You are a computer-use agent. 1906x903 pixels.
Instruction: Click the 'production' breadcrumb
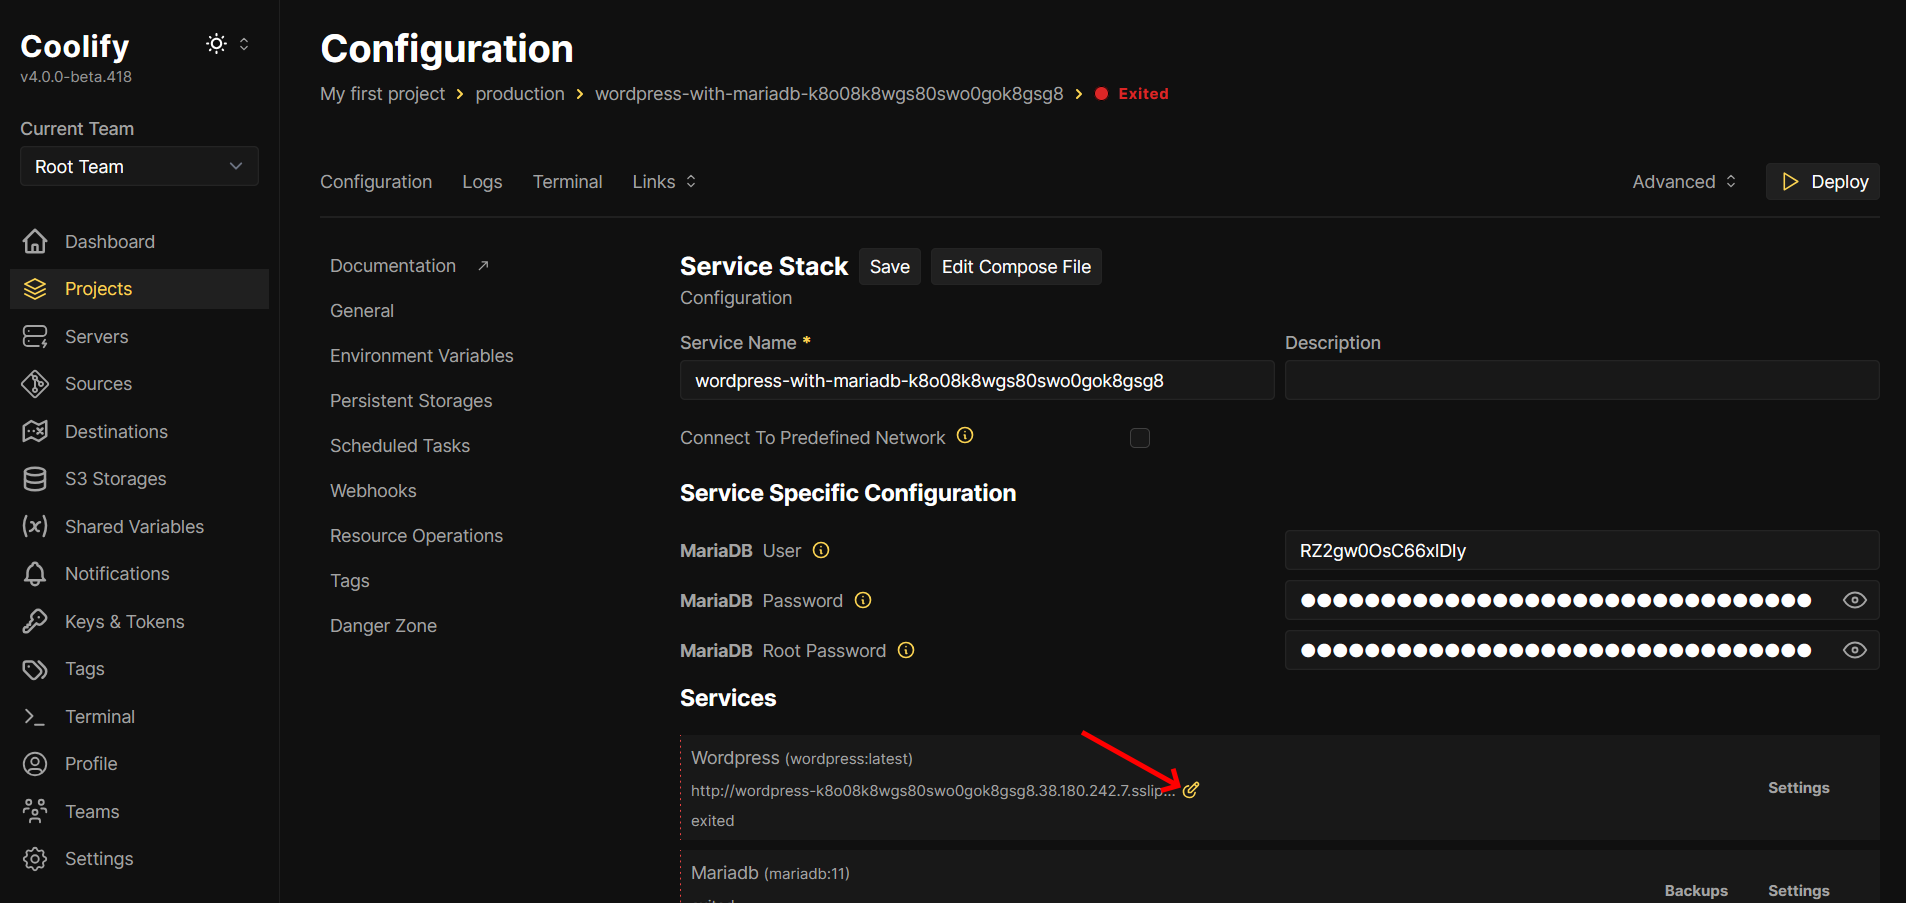520,93
